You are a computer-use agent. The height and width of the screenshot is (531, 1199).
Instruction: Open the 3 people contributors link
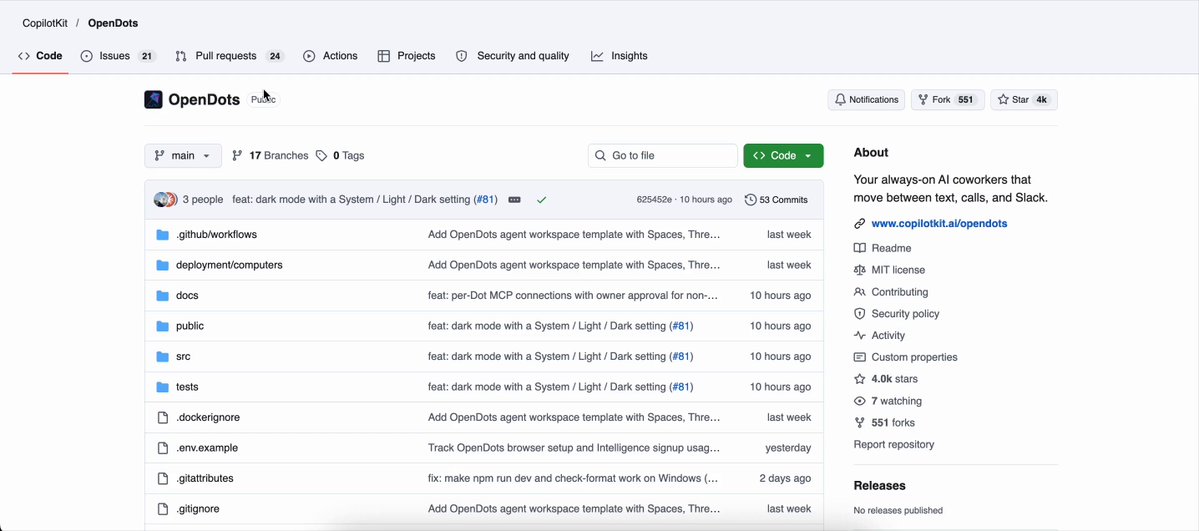coord(203,200)
